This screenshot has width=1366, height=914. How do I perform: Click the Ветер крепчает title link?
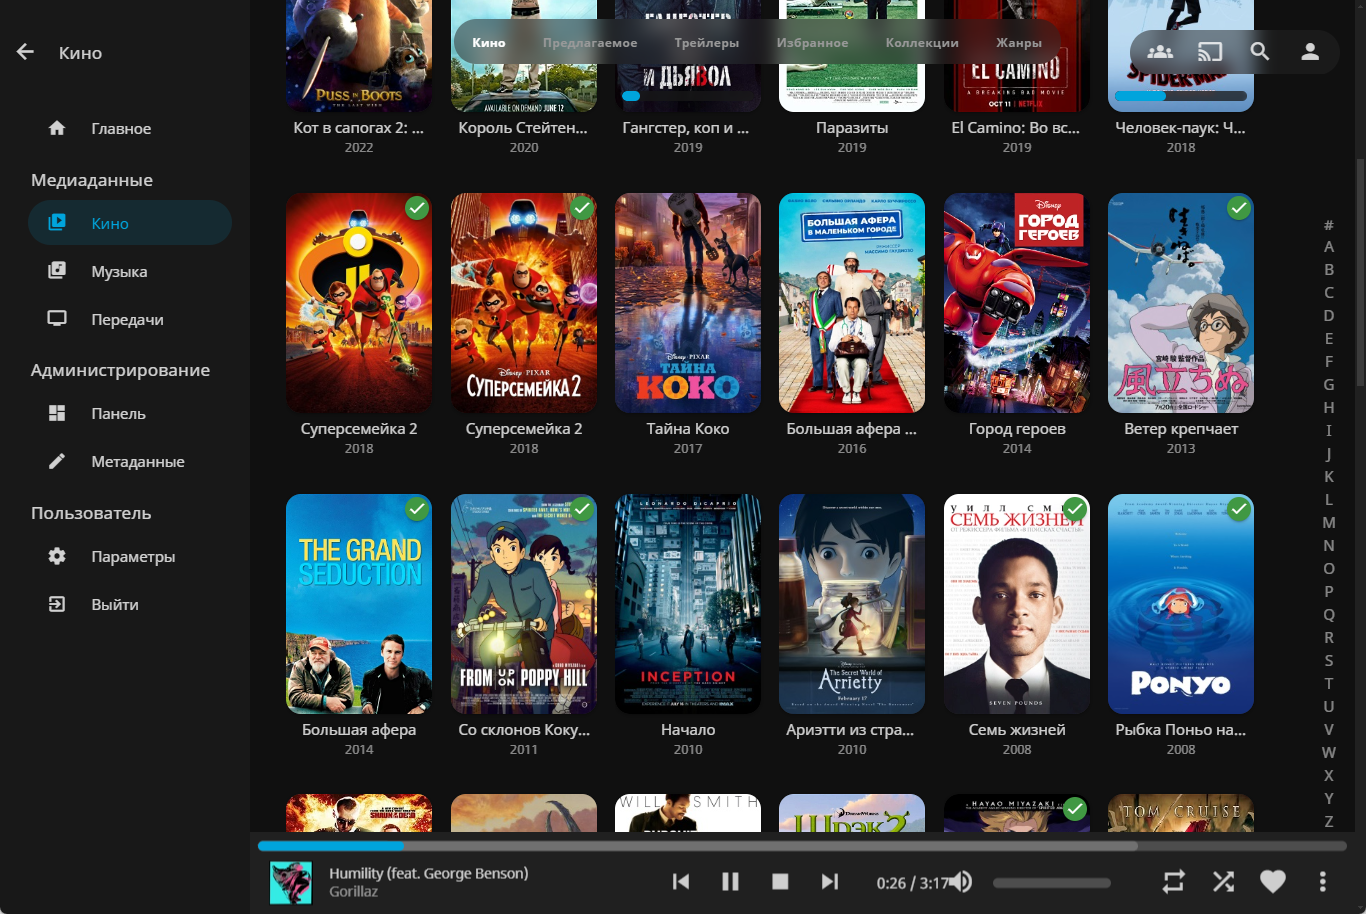1181,429
